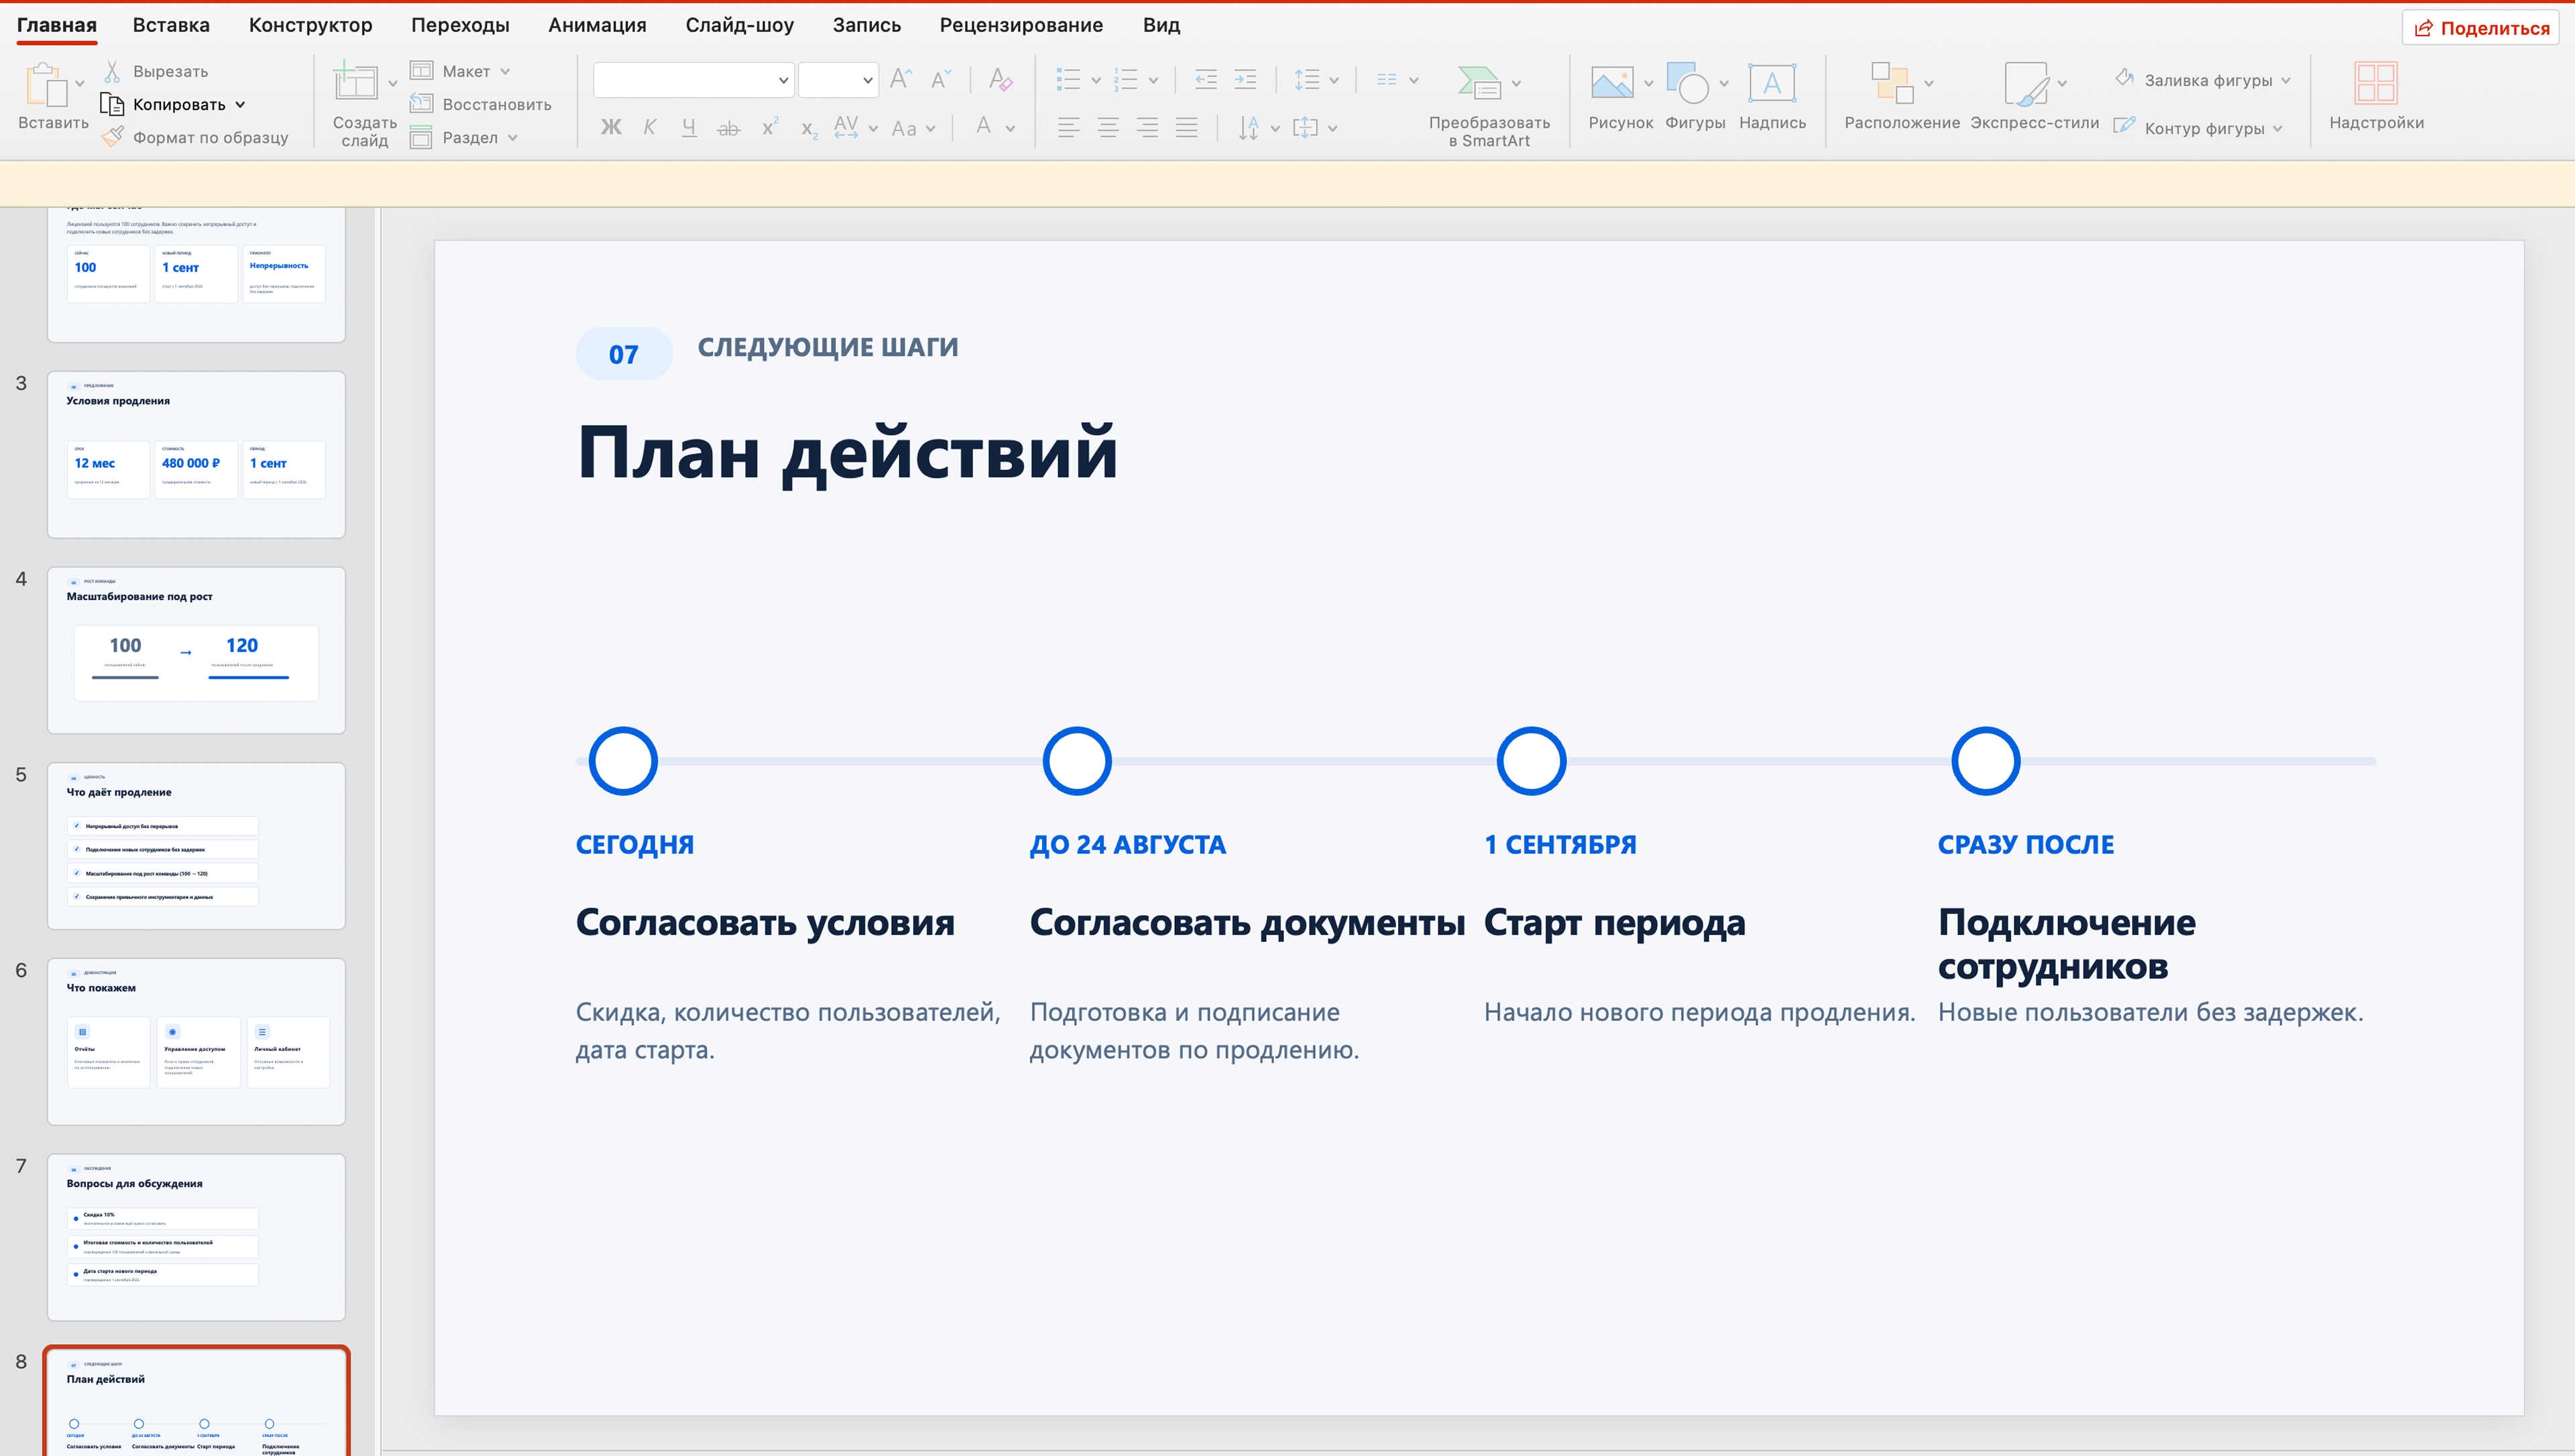Expand the line spacing dropdown

coord(1334,80)
